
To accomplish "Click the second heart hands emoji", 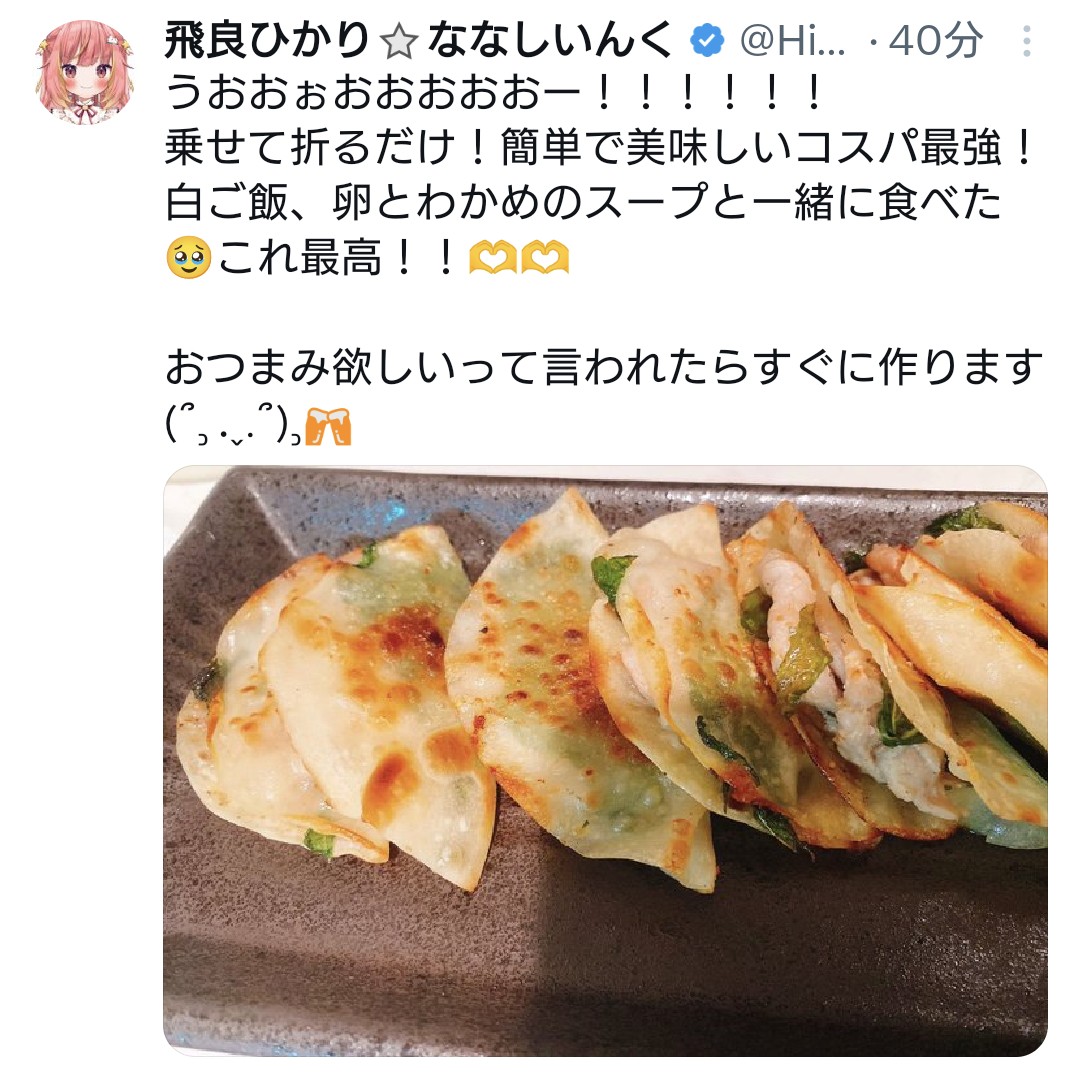I will (545, 258).
